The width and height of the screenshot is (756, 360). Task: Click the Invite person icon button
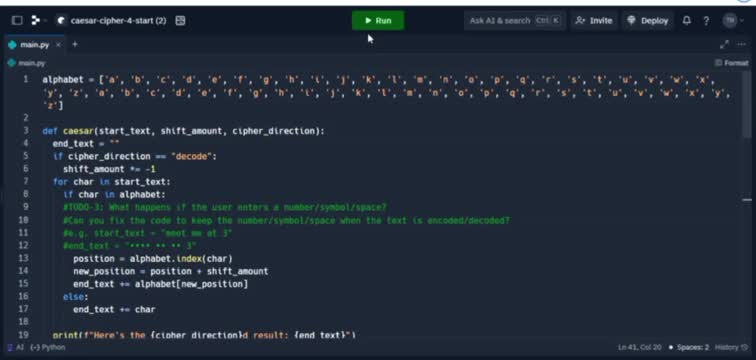point(594,21)
